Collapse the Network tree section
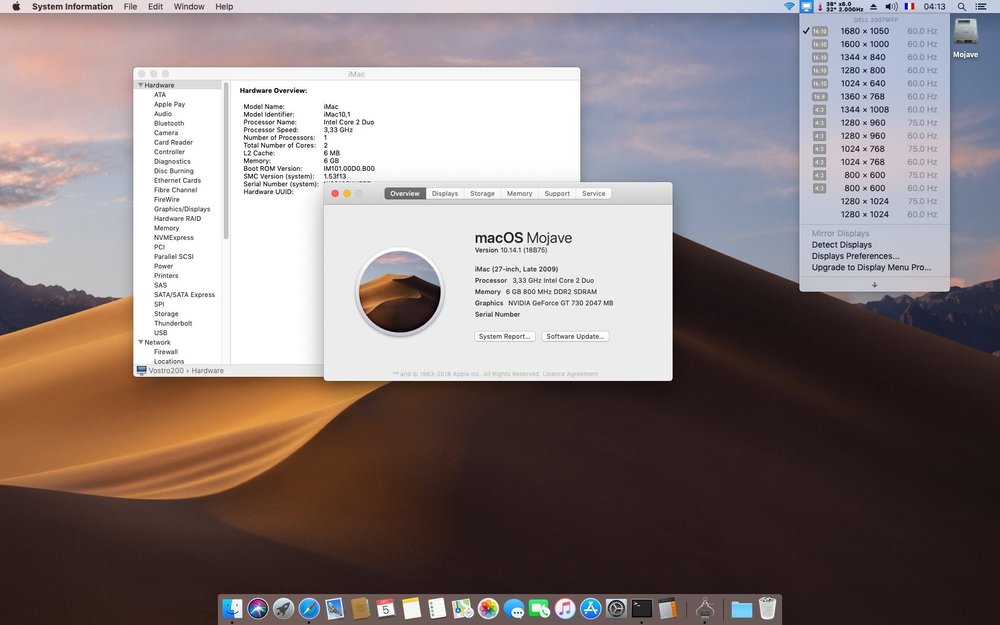 [x=140, y=342]
